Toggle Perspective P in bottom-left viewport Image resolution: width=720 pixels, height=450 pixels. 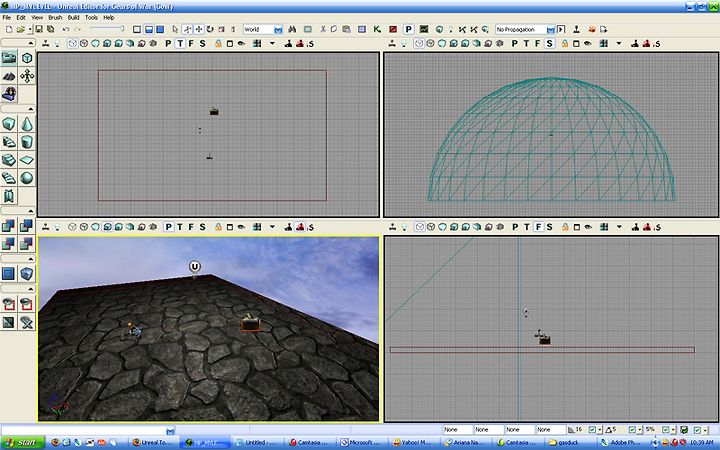click(169, 227)
